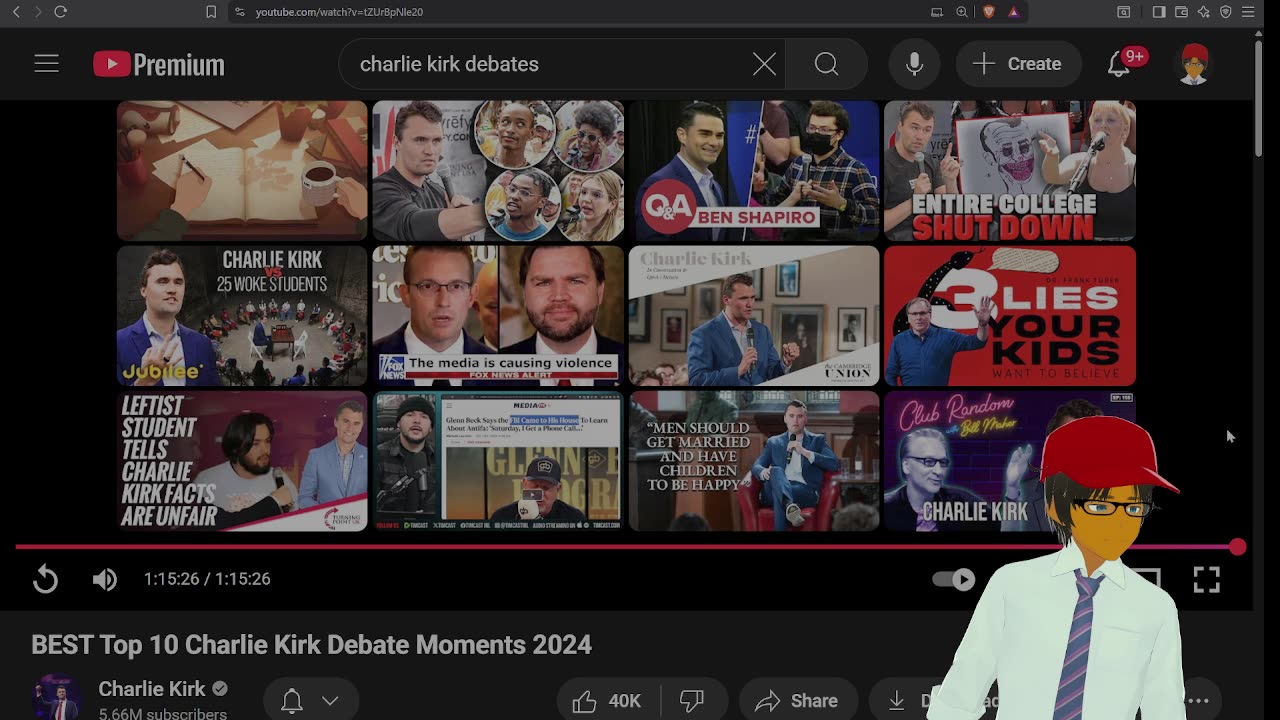Open the 'Leftist Student Tells Charlie Kirk' video
The image size is (1280, 720).
pos(242,461)
